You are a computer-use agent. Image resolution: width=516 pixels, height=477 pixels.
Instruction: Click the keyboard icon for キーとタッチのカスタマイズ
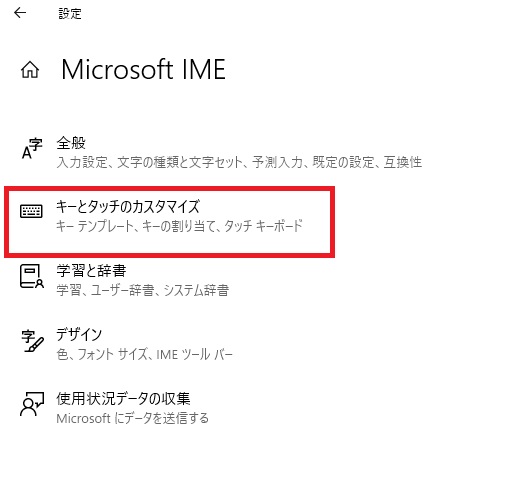click(31, 211)
